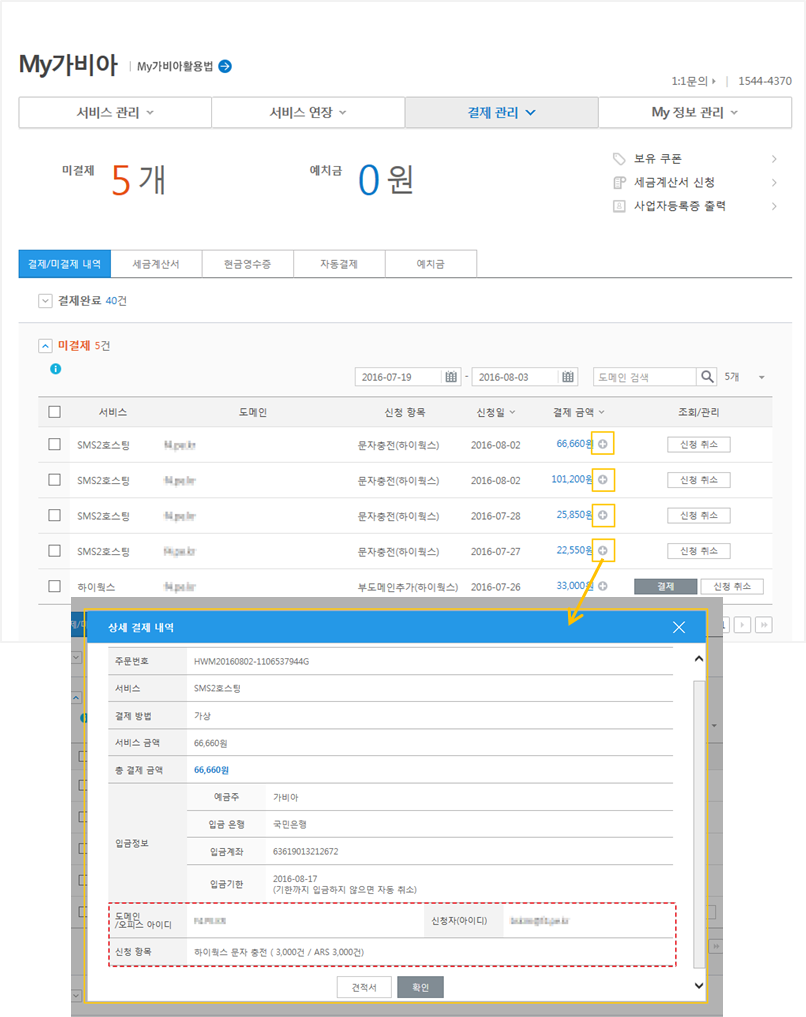Click the info icon above the 미결제 list
Screen dimensions: 806x1017
[x=56, y=368]
